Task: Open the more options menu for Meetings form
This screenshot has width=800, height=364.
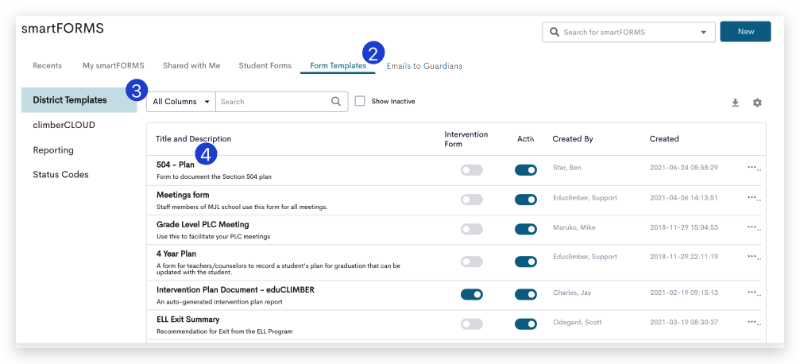Action: [x=754, y=198]
